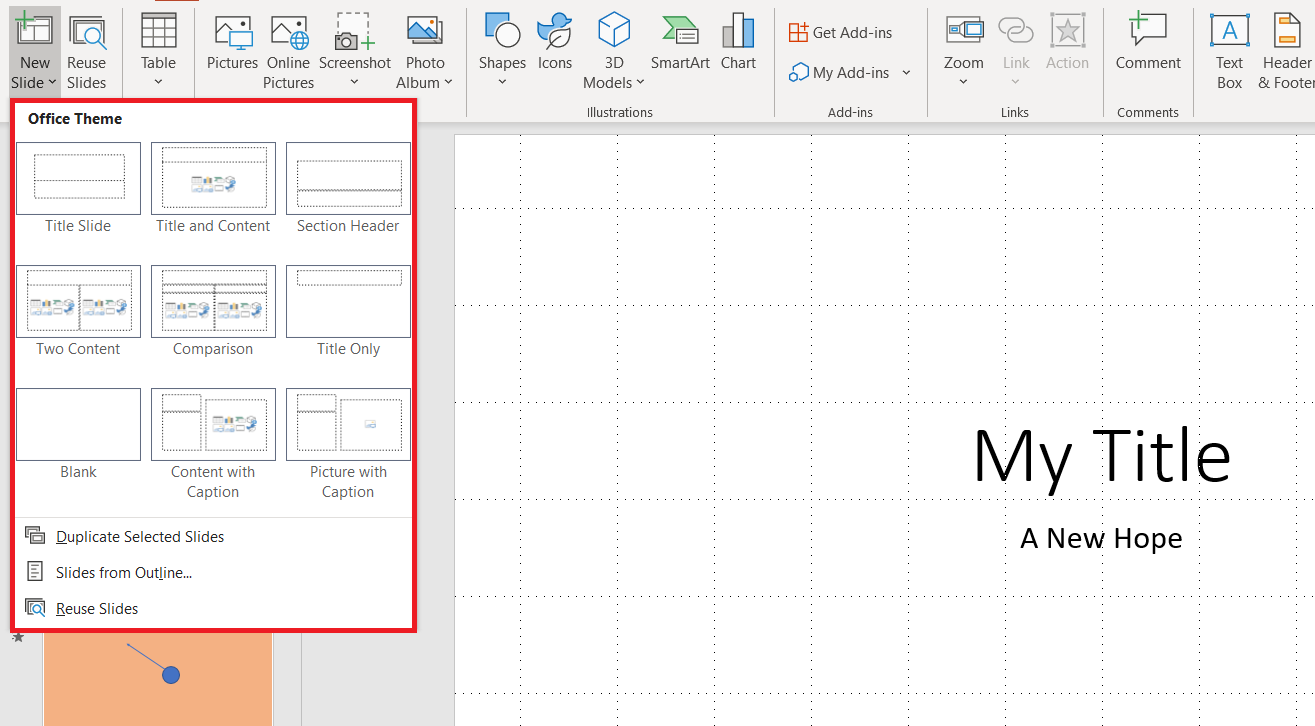Viewport: 1315px width, 726px height.
Task: Insert a 3D Model
Action: click(613, 50)
